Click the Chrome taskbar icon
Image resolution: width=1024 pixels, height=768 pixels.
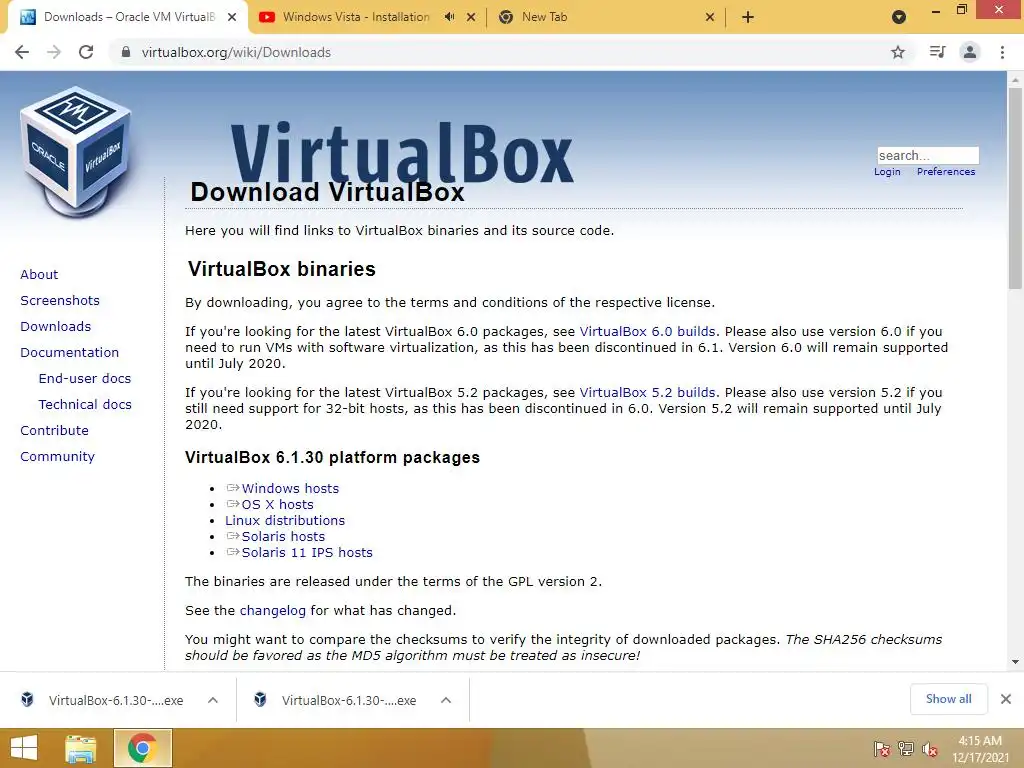tap(142, 748)
